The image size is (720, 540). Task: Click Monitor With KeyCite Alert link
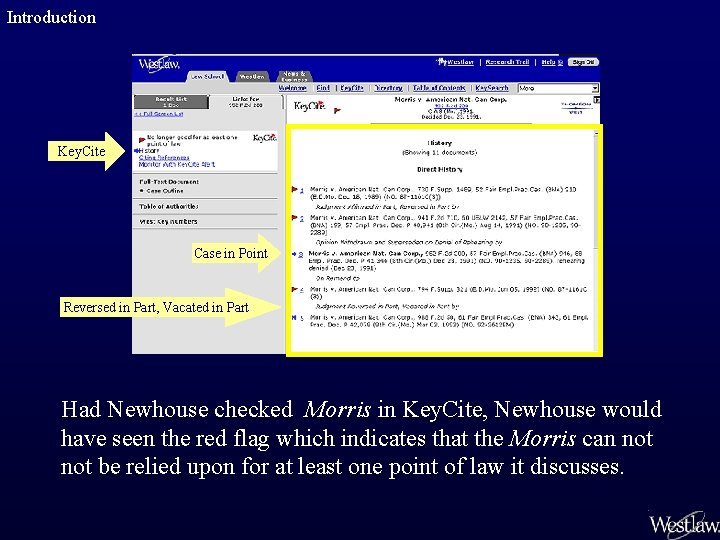point(177,164)
